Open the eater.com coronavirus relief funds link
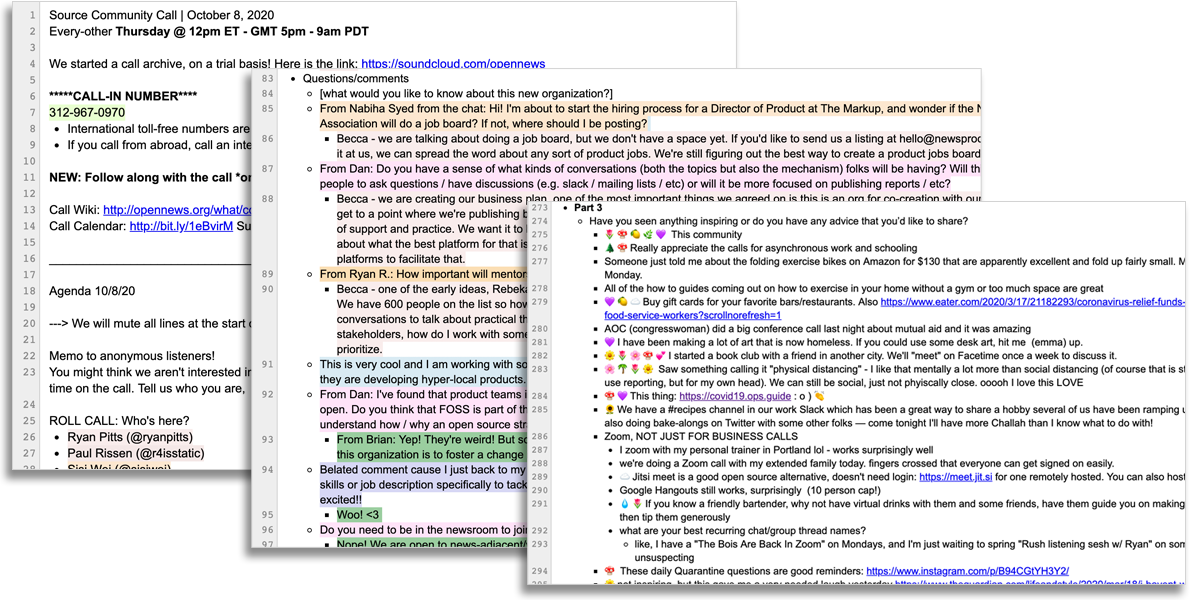Screen dimensions: 1200x600 pyautogui.click(x=1033, y=301)
